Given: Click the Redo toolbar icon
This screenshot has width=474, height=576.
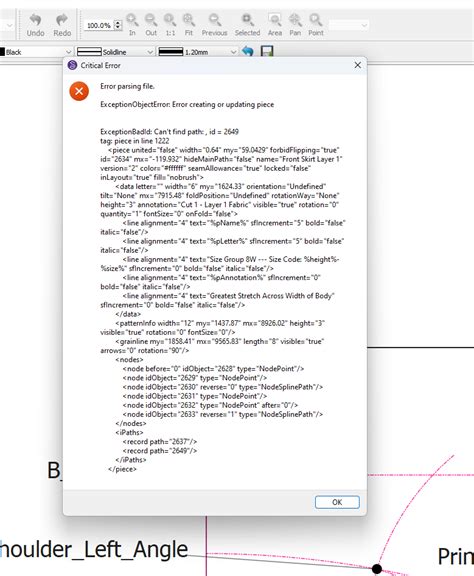Looking at the screenshot, I should (62, 25).
